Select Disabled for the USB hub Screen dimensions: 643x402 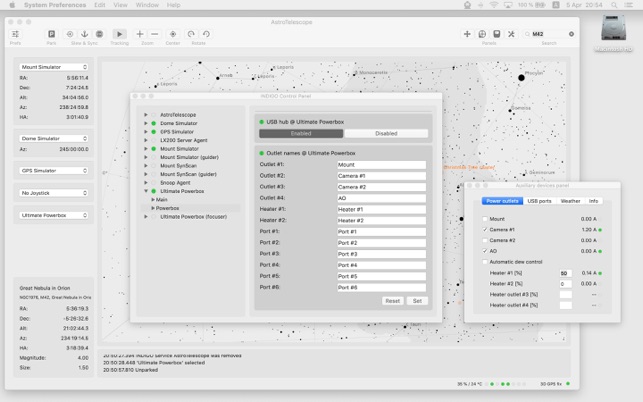[x=386, y=134]
